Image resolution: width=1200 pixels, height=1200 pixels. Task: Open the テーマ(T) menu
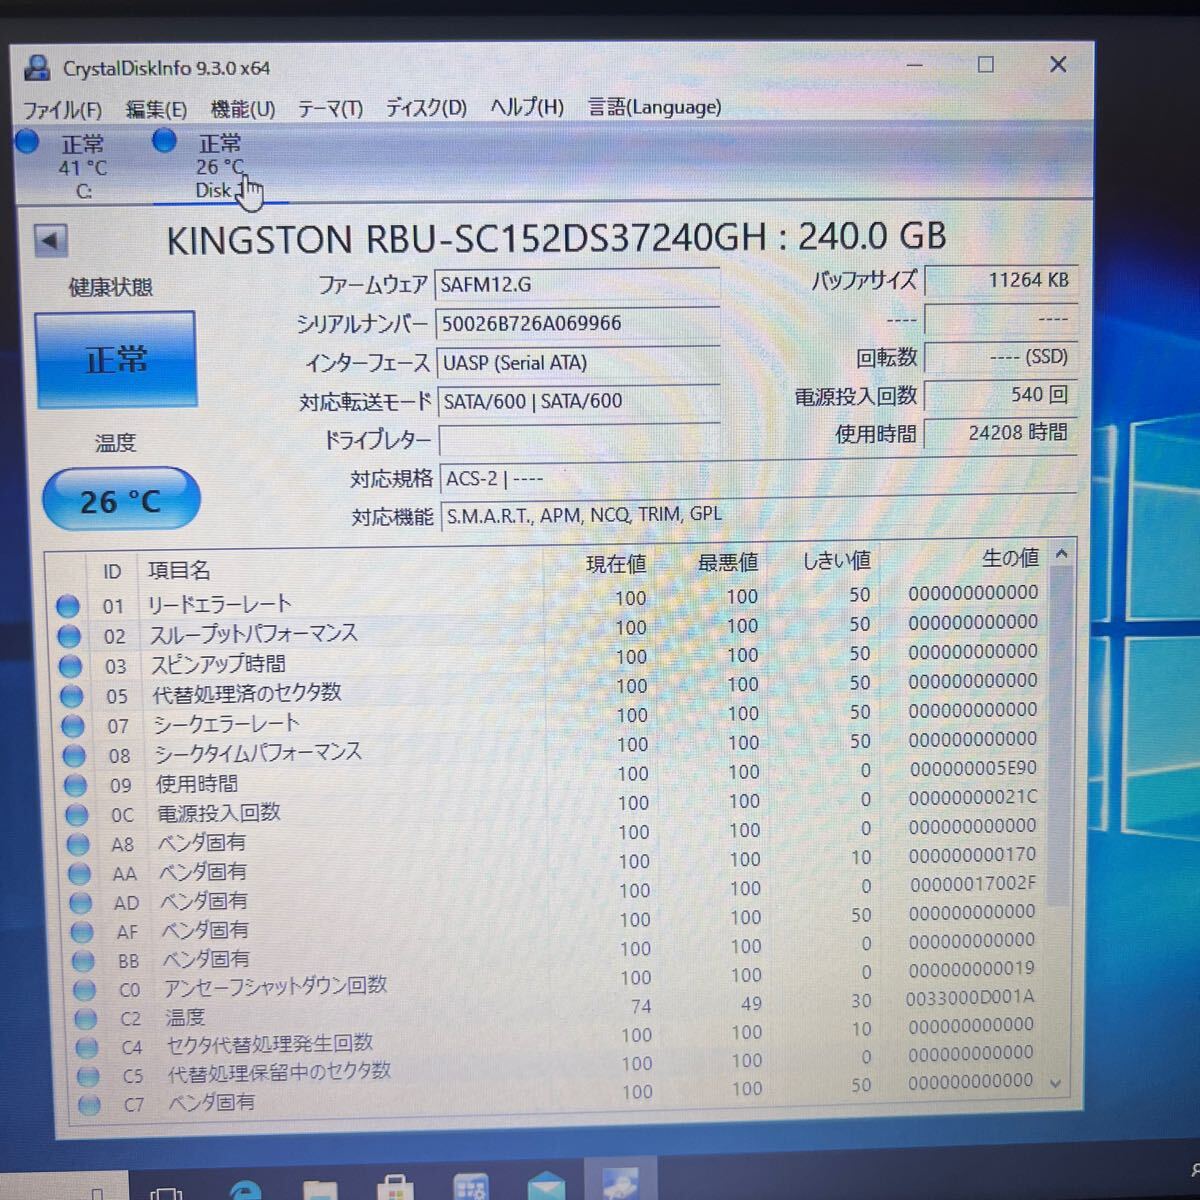point(331,108)
